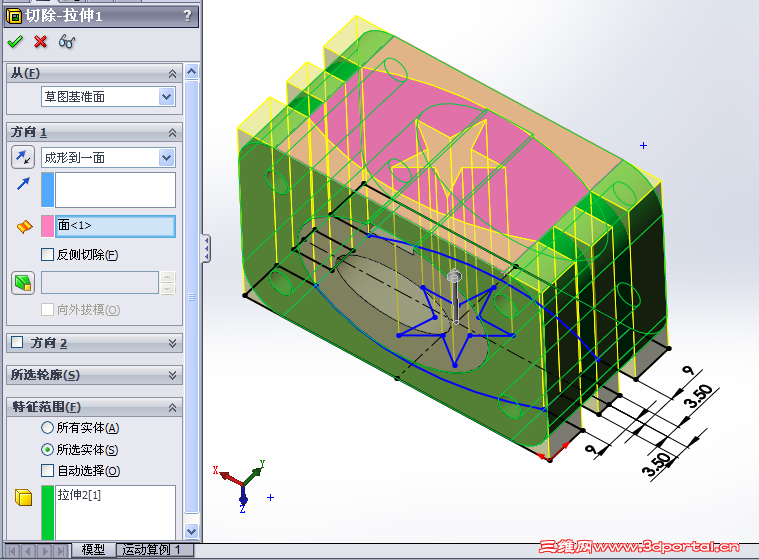Enable 自动选择 checkbox
Image resolution: width=759 pixels, height=560 pixels.
click(47, 470)
